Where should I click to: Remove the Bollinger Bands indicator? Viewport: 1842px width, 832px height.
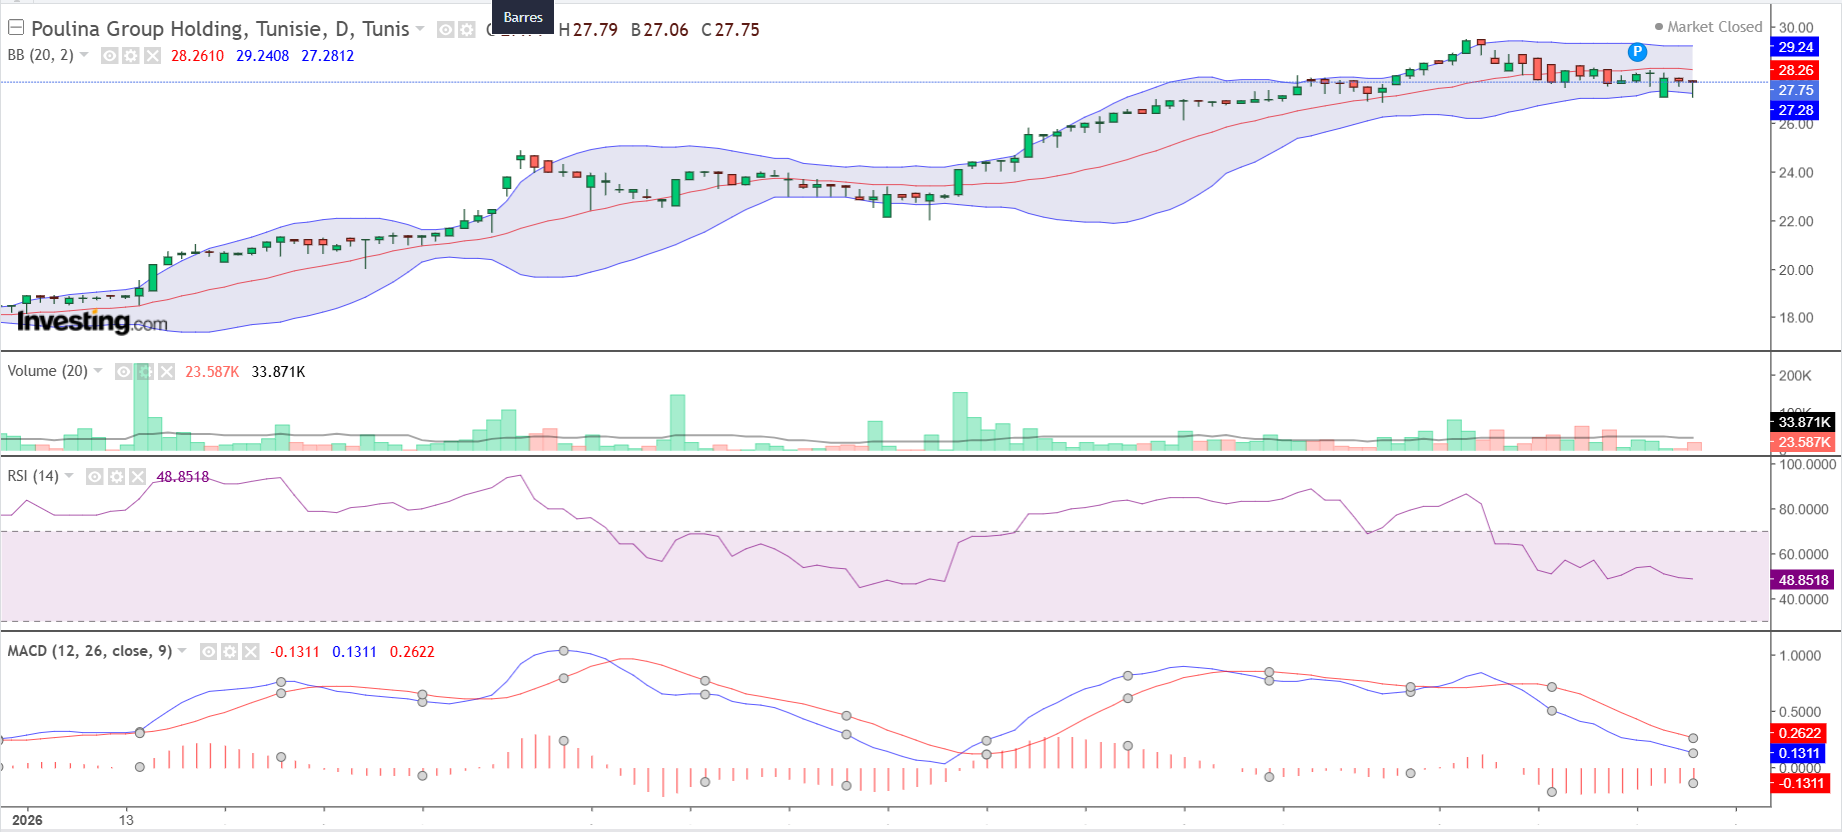coord(152,56)
